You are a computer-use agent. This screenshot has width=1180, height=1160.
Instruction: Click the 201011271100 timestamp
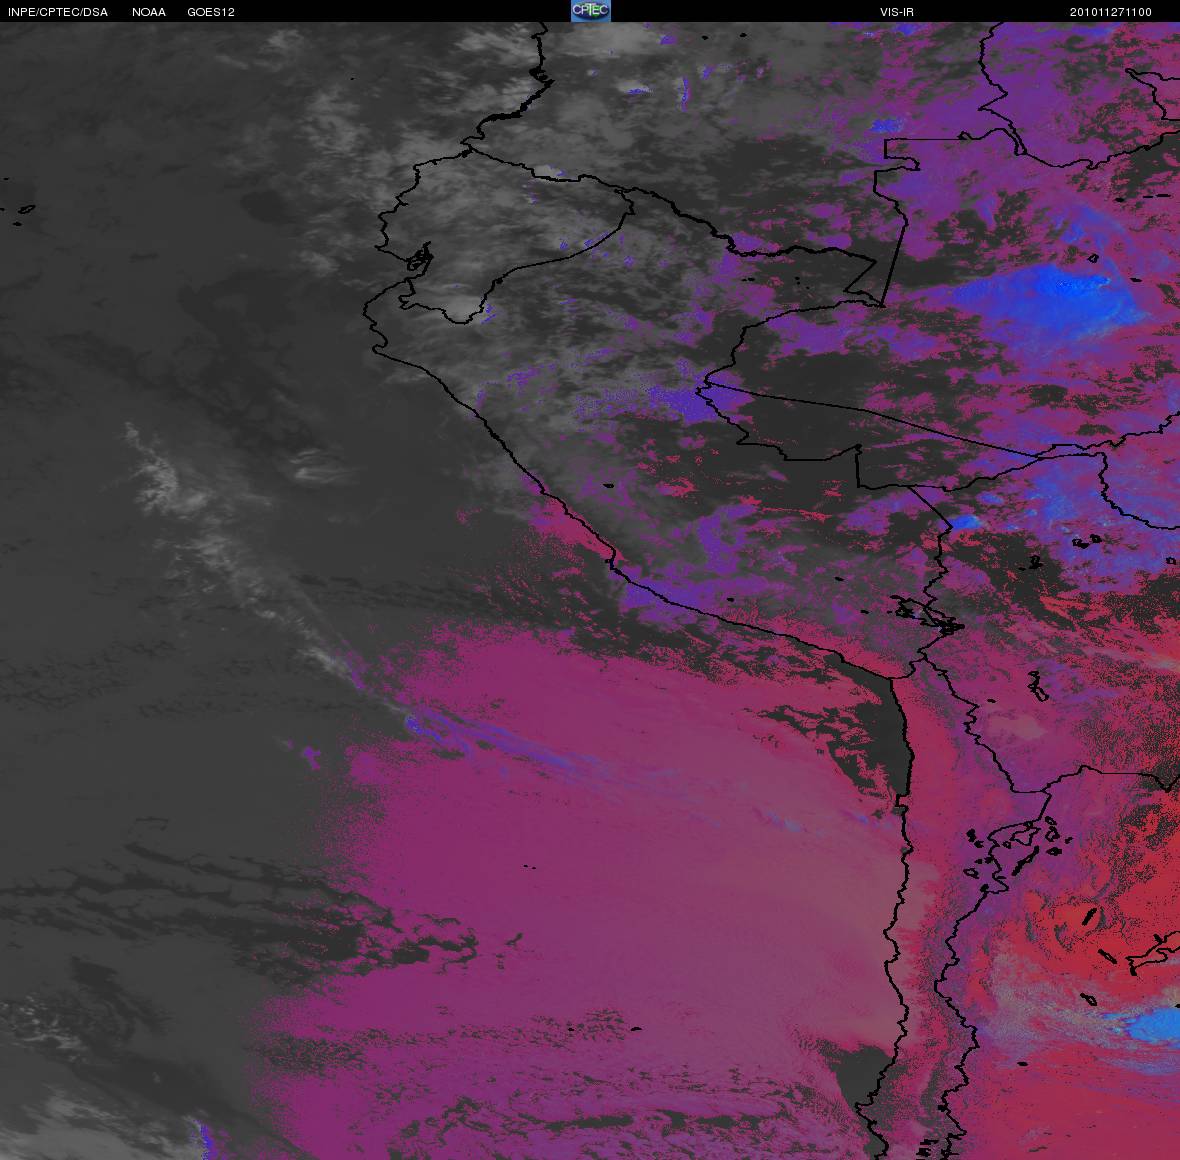pos(1111,12)
